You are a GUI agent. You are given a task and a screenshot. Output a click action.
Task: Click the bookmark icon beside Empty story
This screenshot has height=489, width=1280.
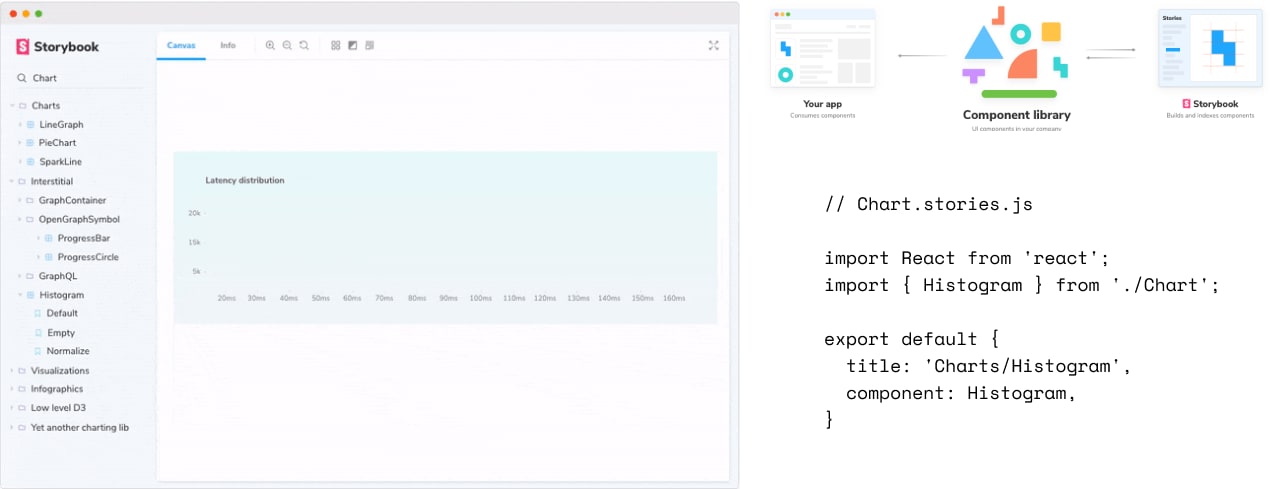38,333
